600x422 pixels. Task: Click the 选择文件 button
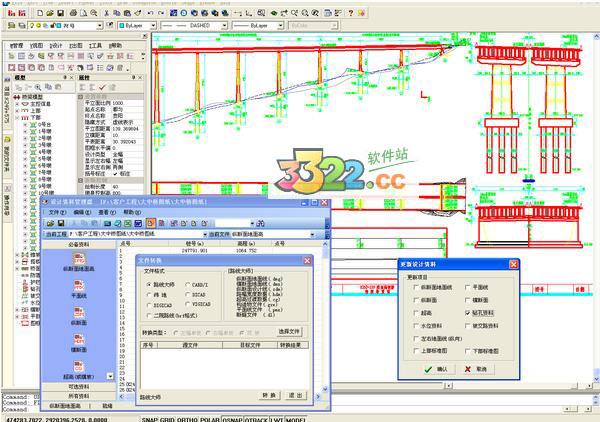288,330
